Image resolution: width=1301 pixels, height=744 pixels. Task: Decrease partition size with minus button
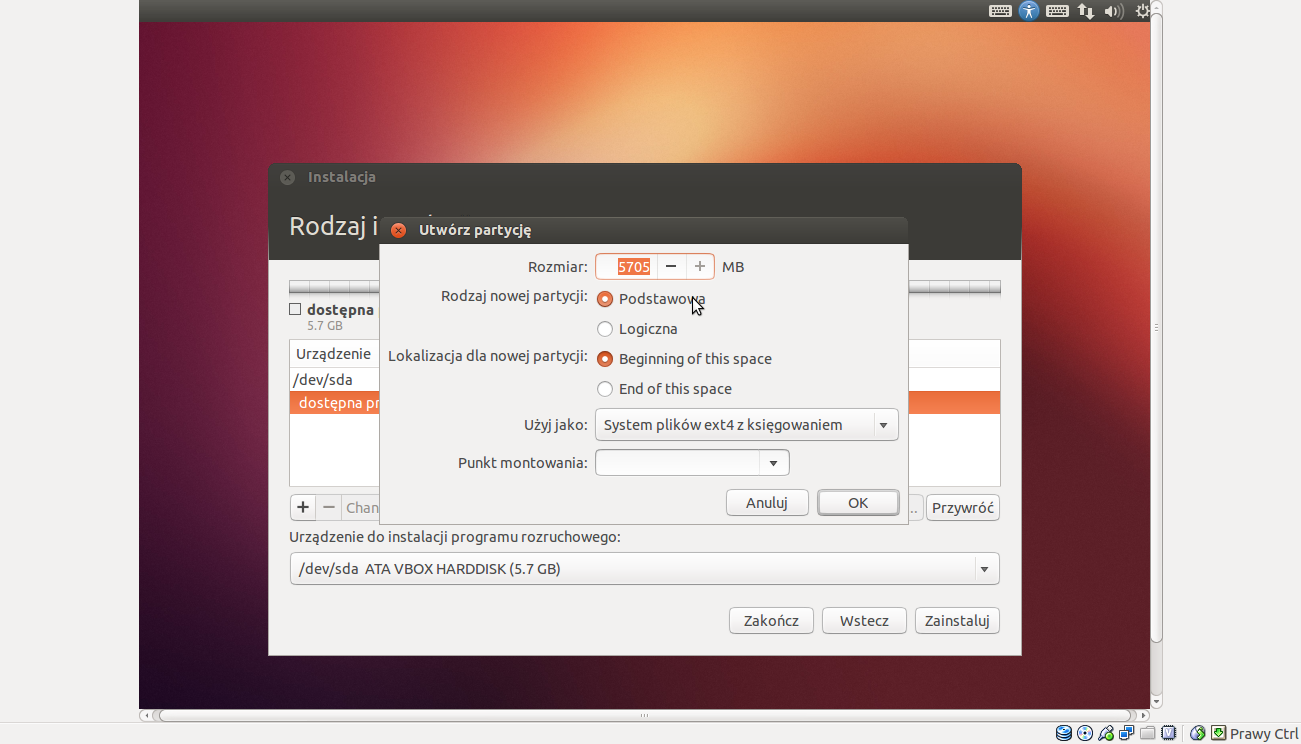coord(671,266)
